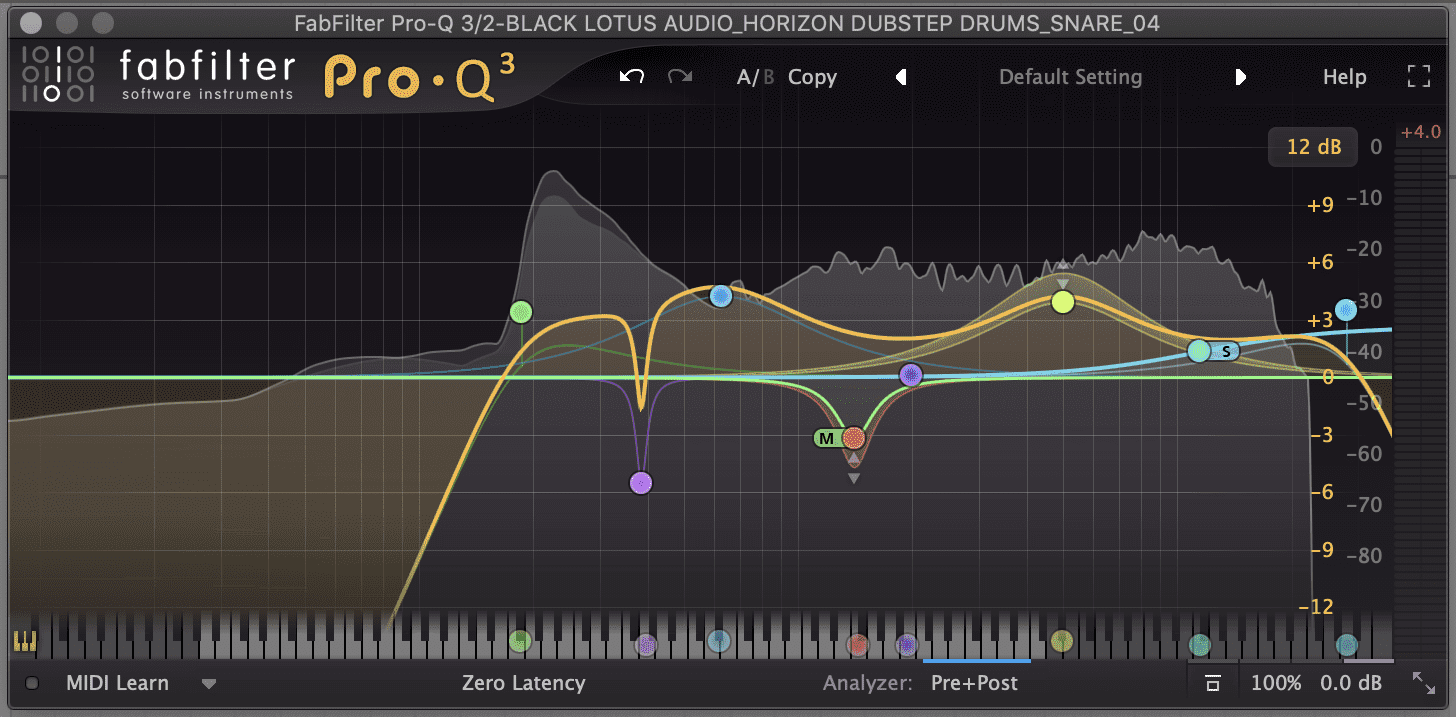Open the Zero Latency processing mode menu

tap(523, 684)
